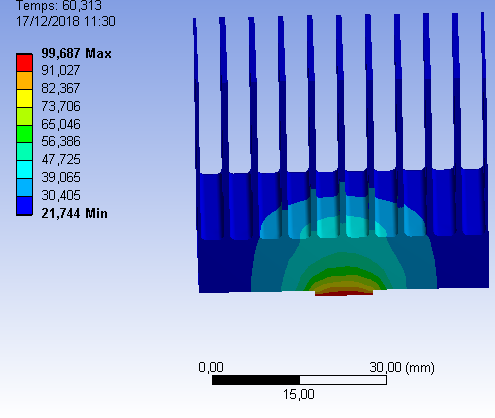Viewport: 495px width, 418px height.
Task: Click the yellow legend color band
Action: 24,98
